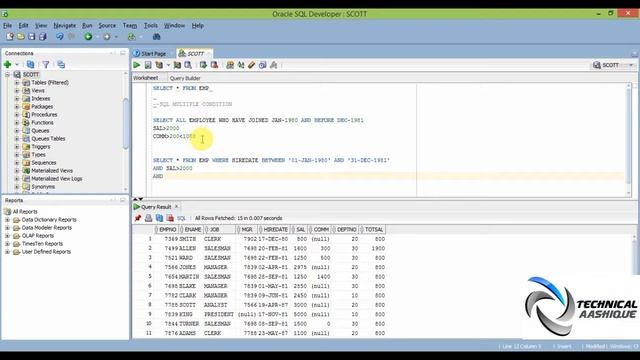
Task: Click the Unshared SQL Worksheet icon
Action: coord(230,65)
